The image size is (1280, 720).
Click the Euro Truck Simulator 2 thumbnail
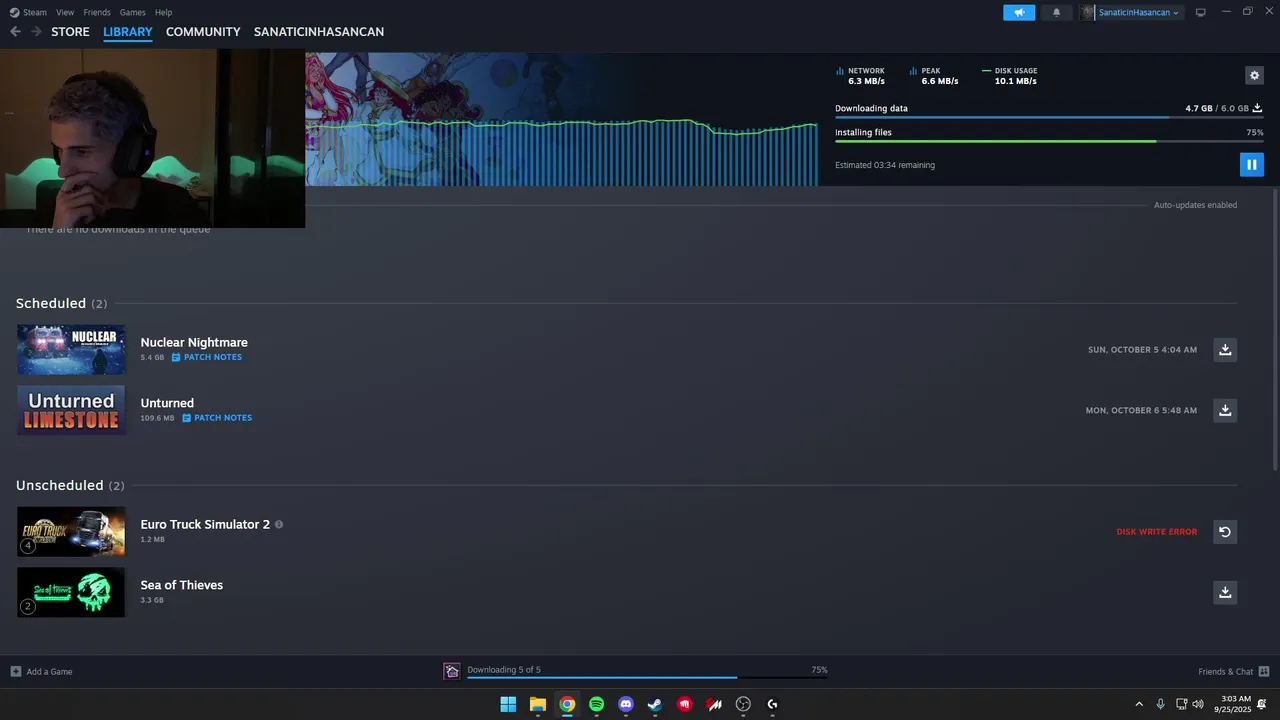71,532
